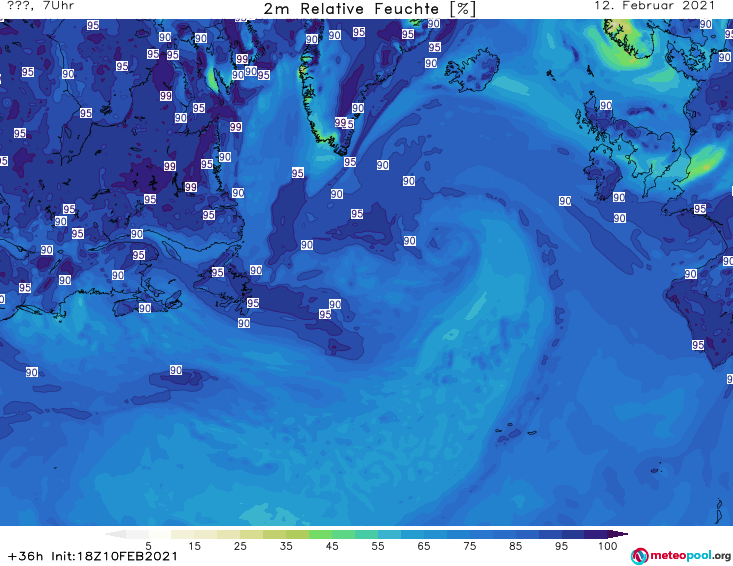This screenshot has height=566, width=733.
Task: Select the "+36h Init:18Z10FEB2021" forecast run text
Action: pyautogui.click(x=93, y=556)
